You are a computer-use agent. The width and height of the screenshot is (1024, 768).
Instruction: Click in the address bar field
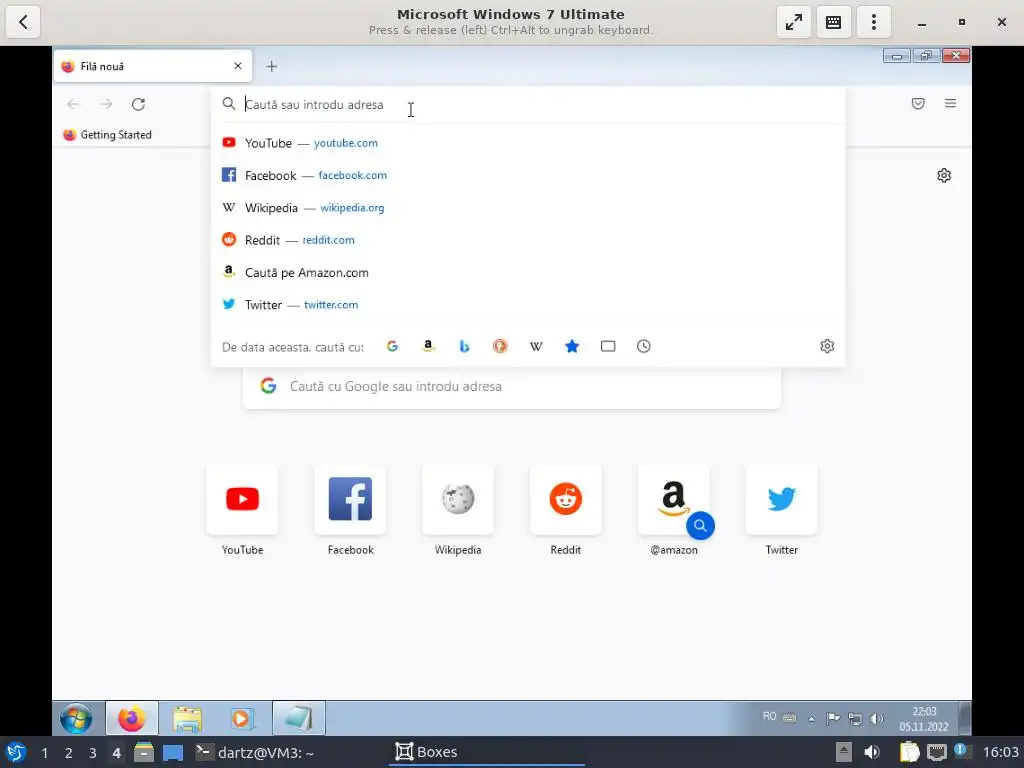(528, 104)
